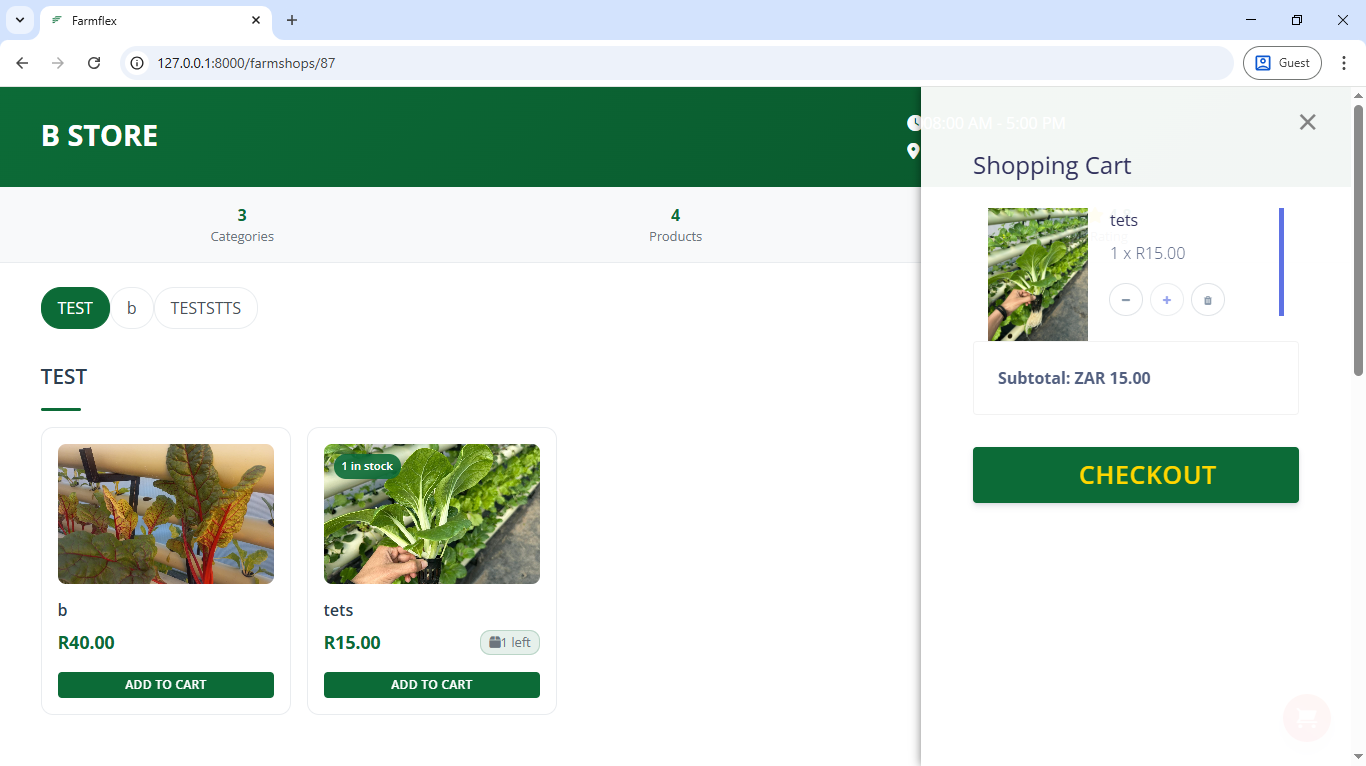View site information icon in address bar
Viewport: 1366px width, 766px height.
point(139,63)
